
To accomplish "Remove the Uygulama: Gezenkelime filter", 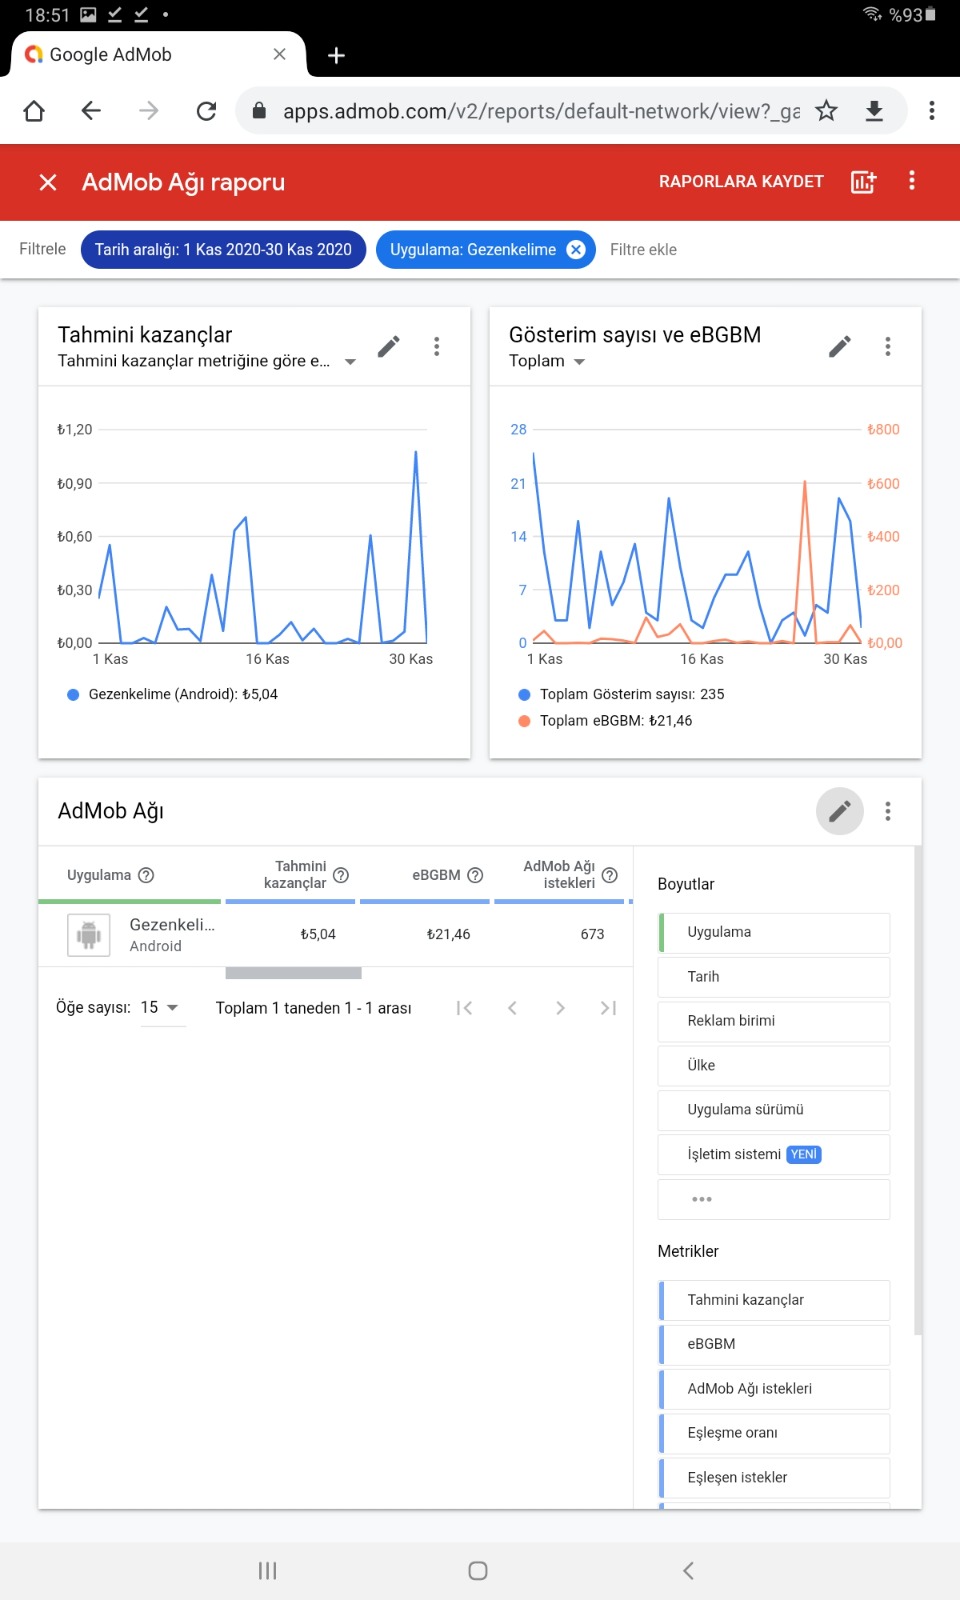I will [576, 250].
